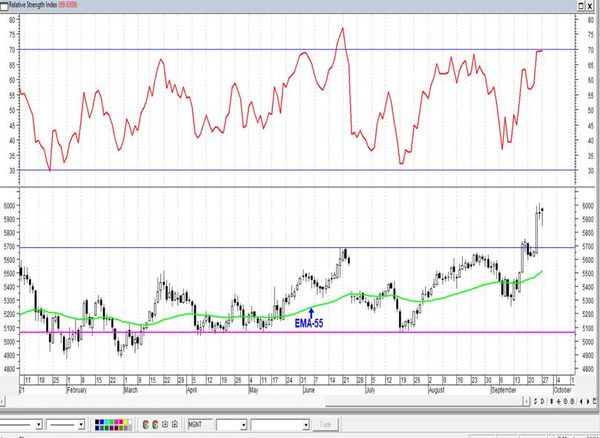
Task: Expand the small dropdown next to MGNT
Action: click(x=243, y=425)
